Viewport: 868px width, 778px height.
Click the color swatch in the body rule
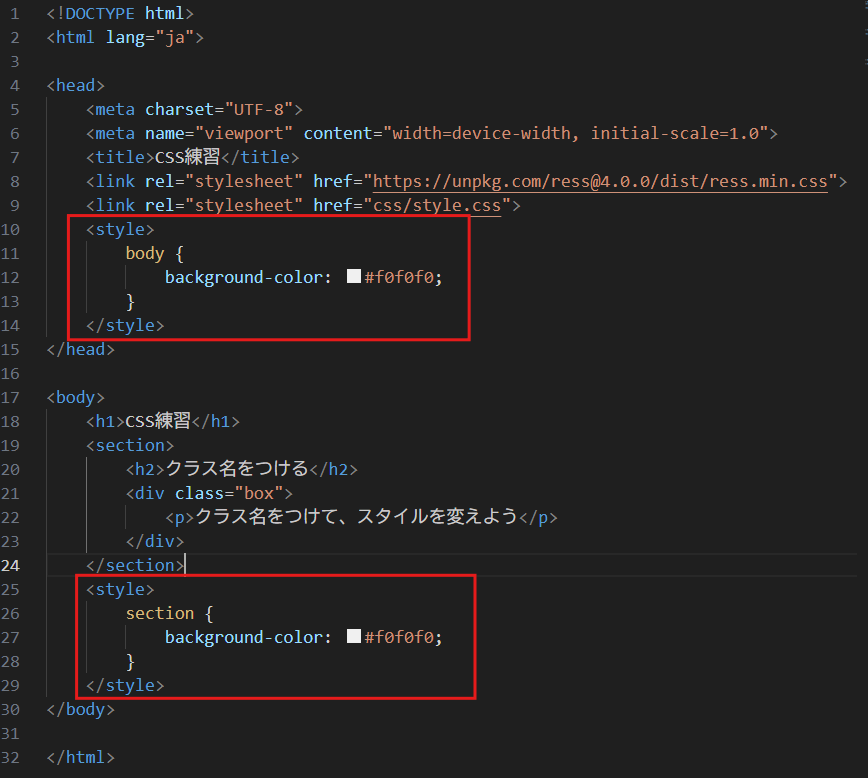353,277
